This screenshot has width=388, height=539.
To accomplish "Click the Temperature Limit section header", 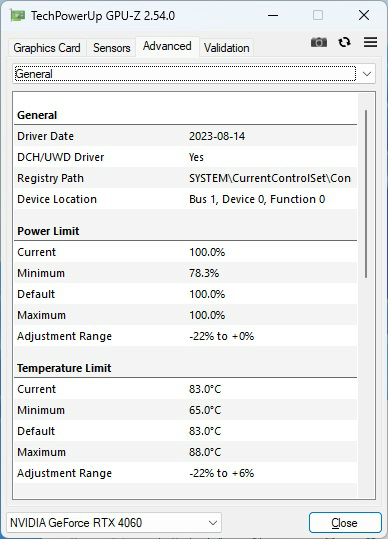I will point(64,368).
